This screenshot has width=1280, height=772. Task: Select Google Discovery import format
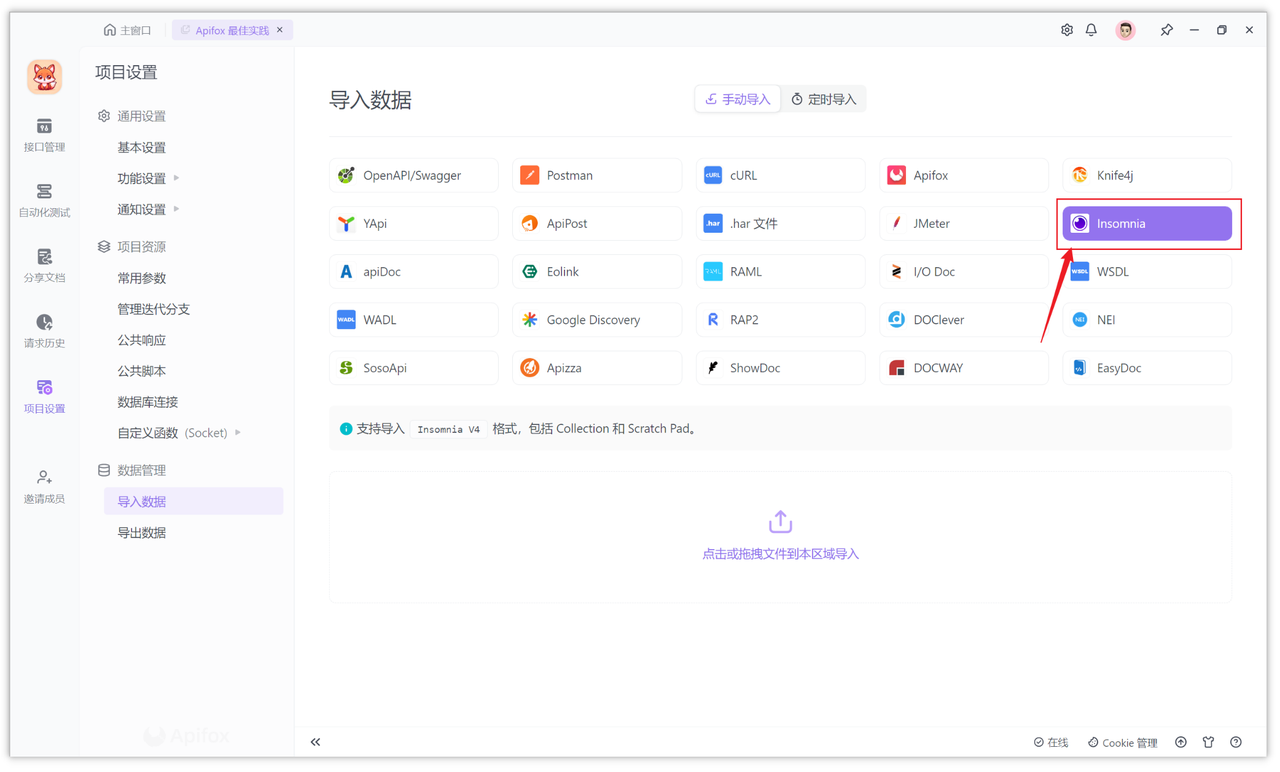[597, 319]
